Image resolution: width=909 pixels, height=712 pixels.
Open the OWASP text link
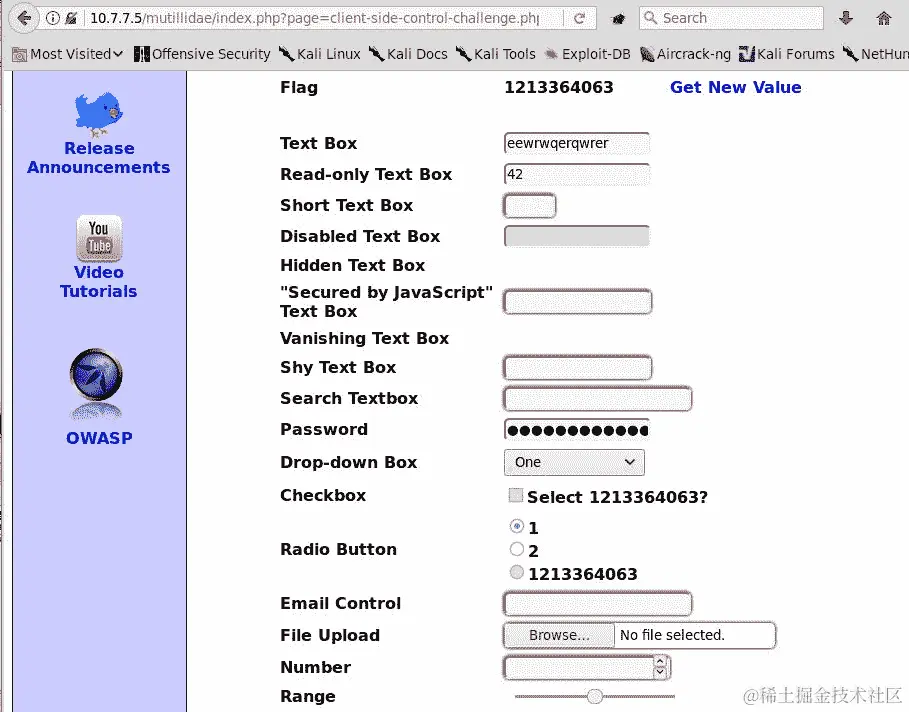99,438
